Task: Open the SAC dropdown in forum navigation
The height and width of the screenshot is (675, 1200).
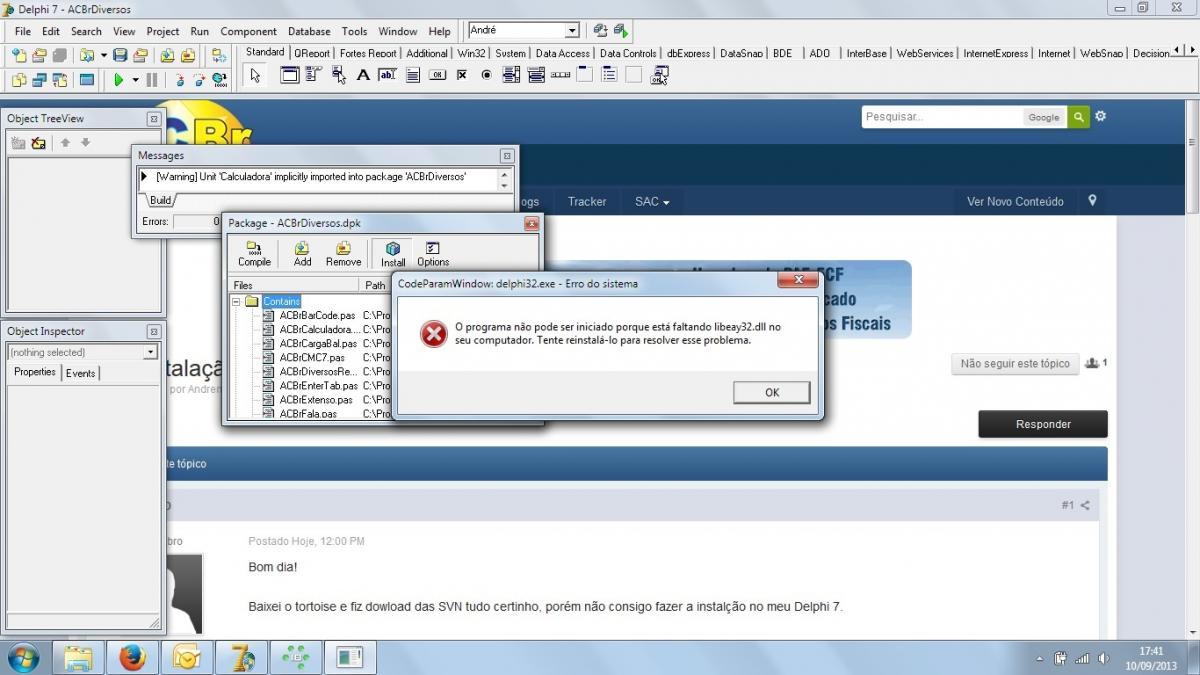Action: 652,201
